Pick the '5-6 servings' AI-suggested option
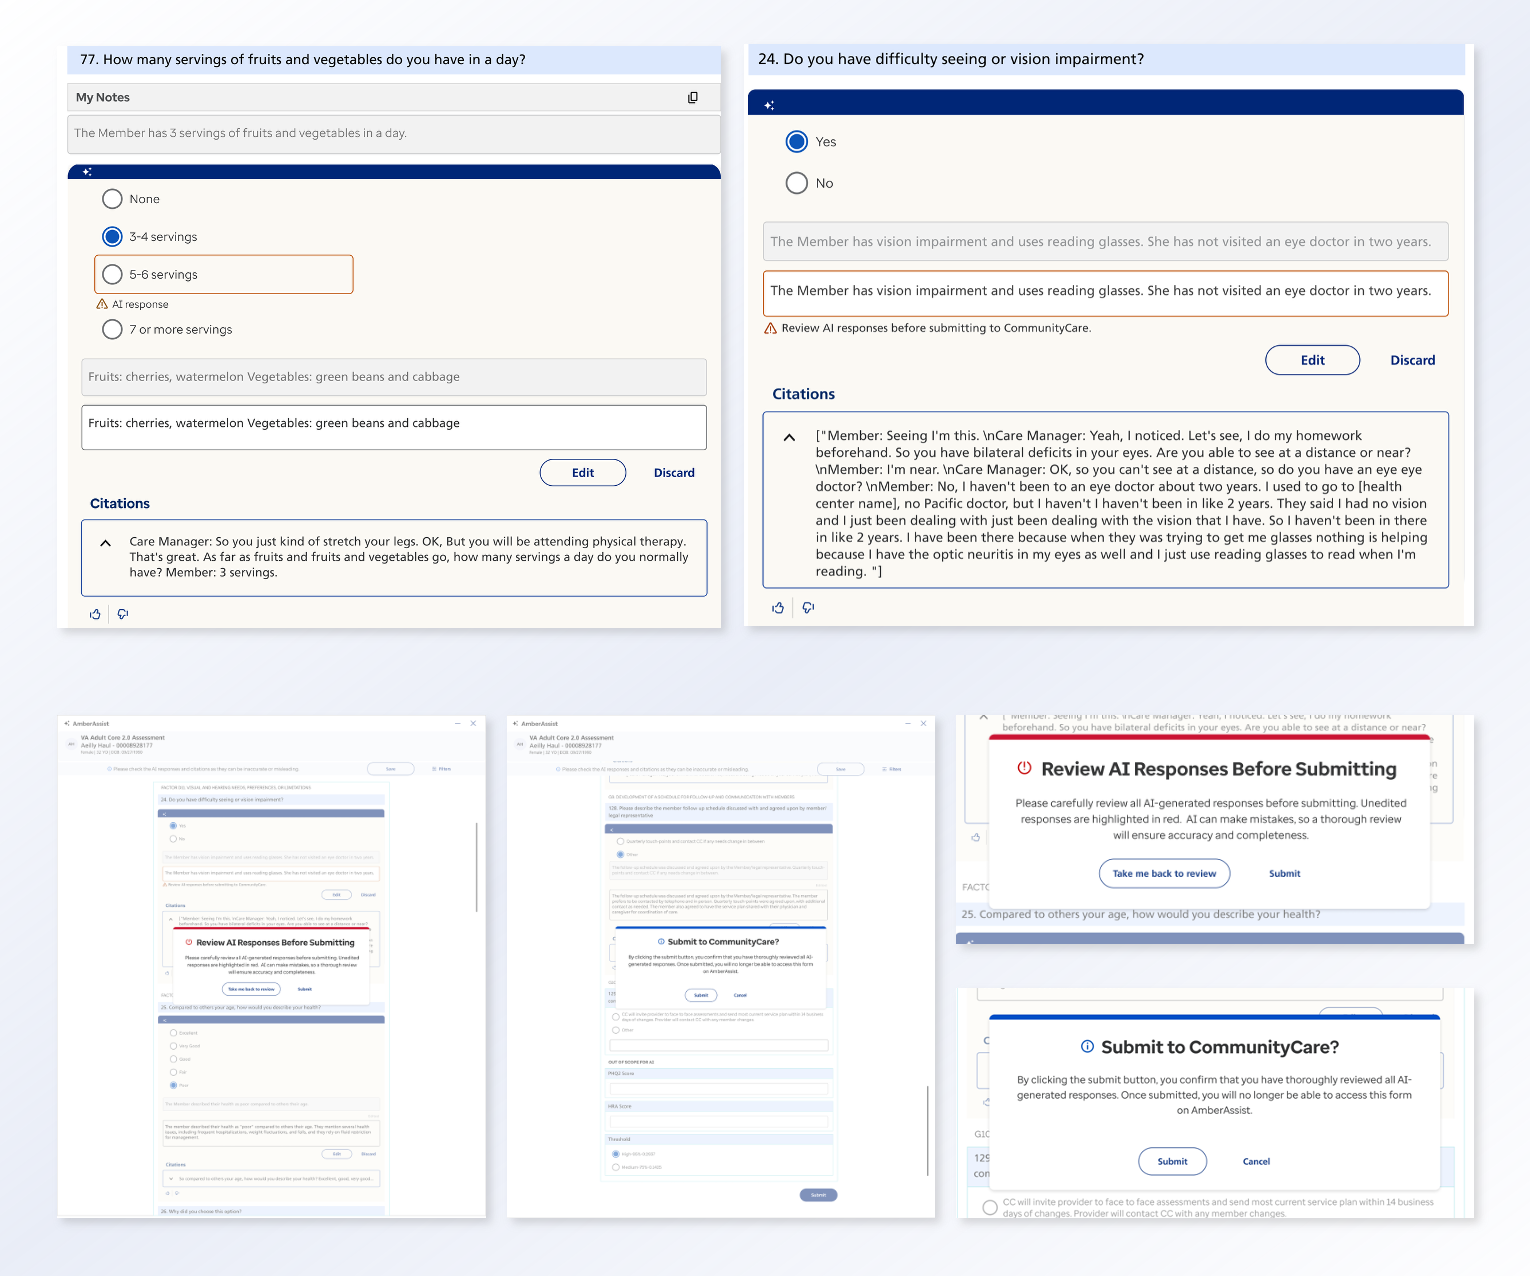Viewport: 1530px width, 1276px height. pos(112,274)
